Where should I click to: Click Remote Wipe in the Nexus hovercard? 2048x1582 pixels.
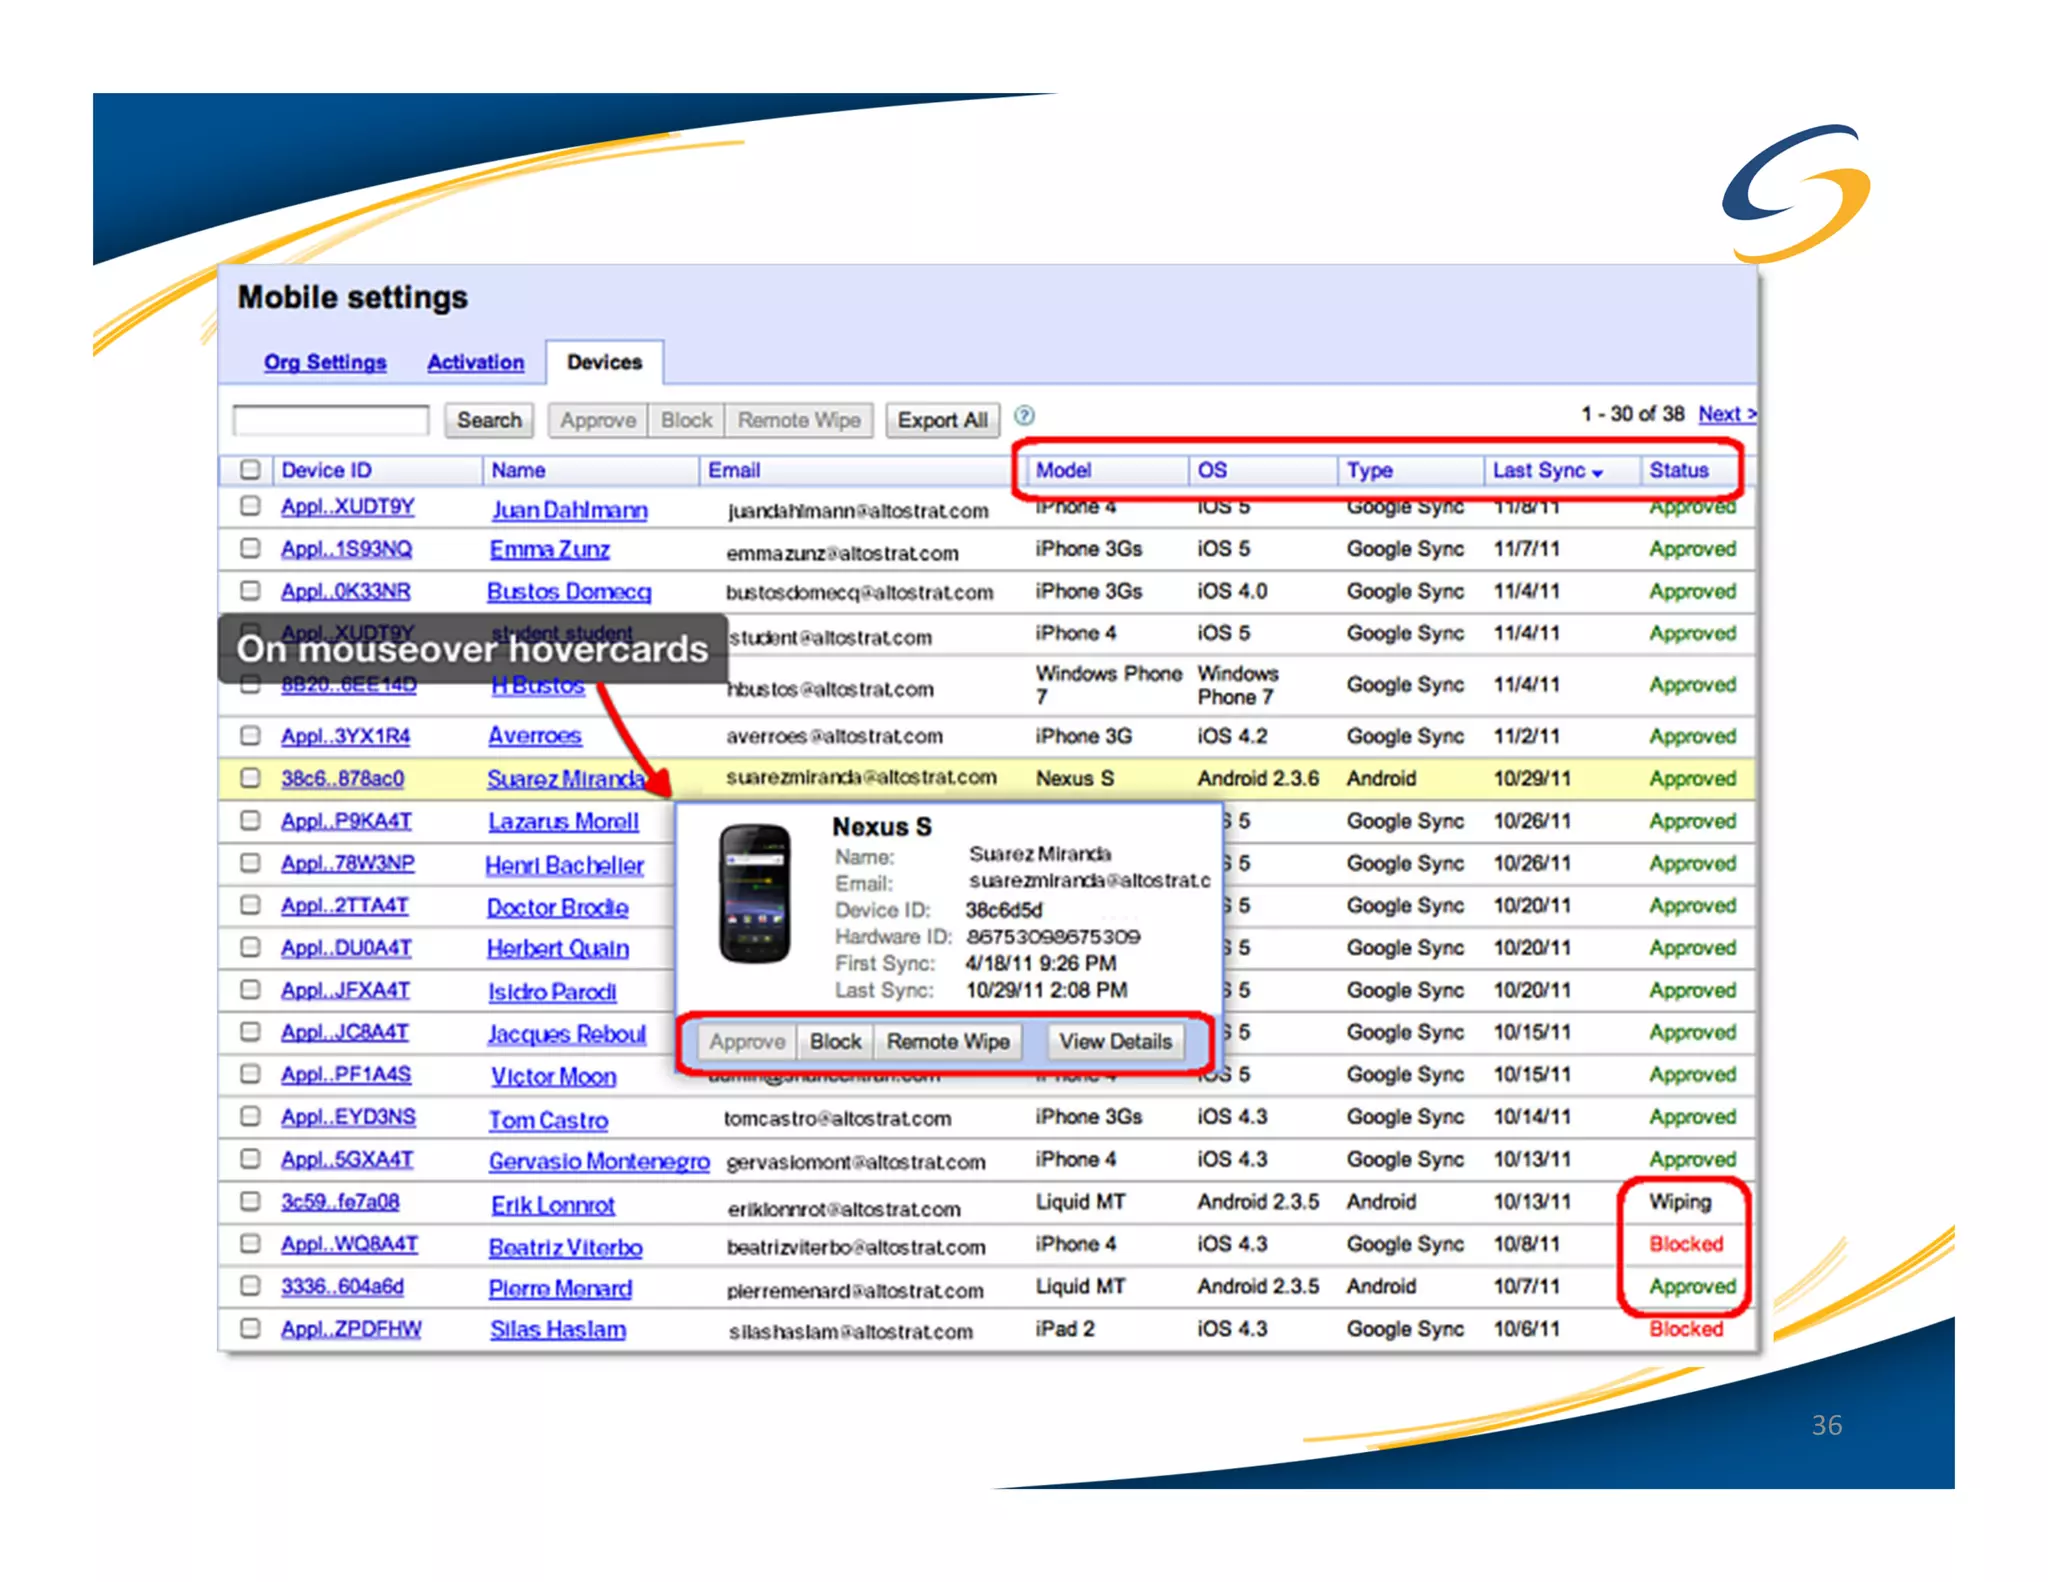[947, 1042]
